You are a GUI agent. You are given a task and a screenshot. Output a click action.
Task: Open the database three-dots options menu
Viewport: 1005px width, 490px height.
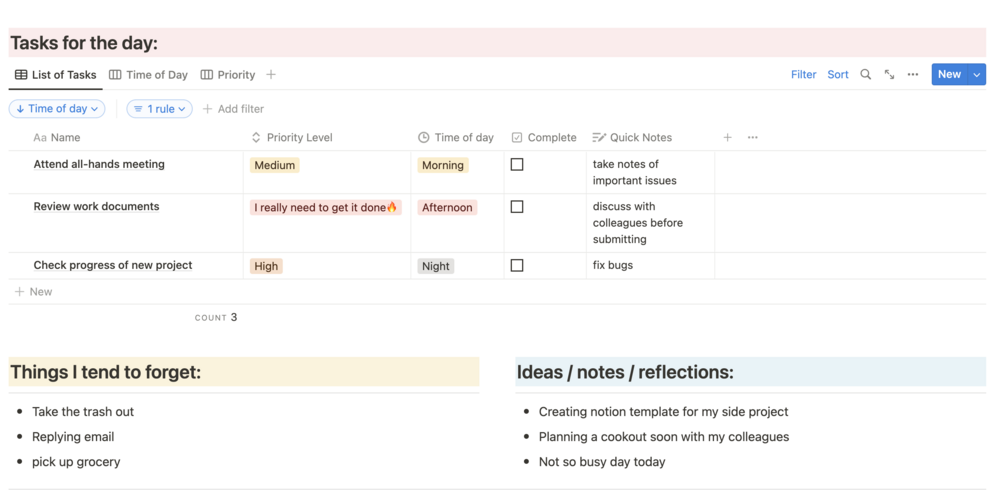click(913, 75)
